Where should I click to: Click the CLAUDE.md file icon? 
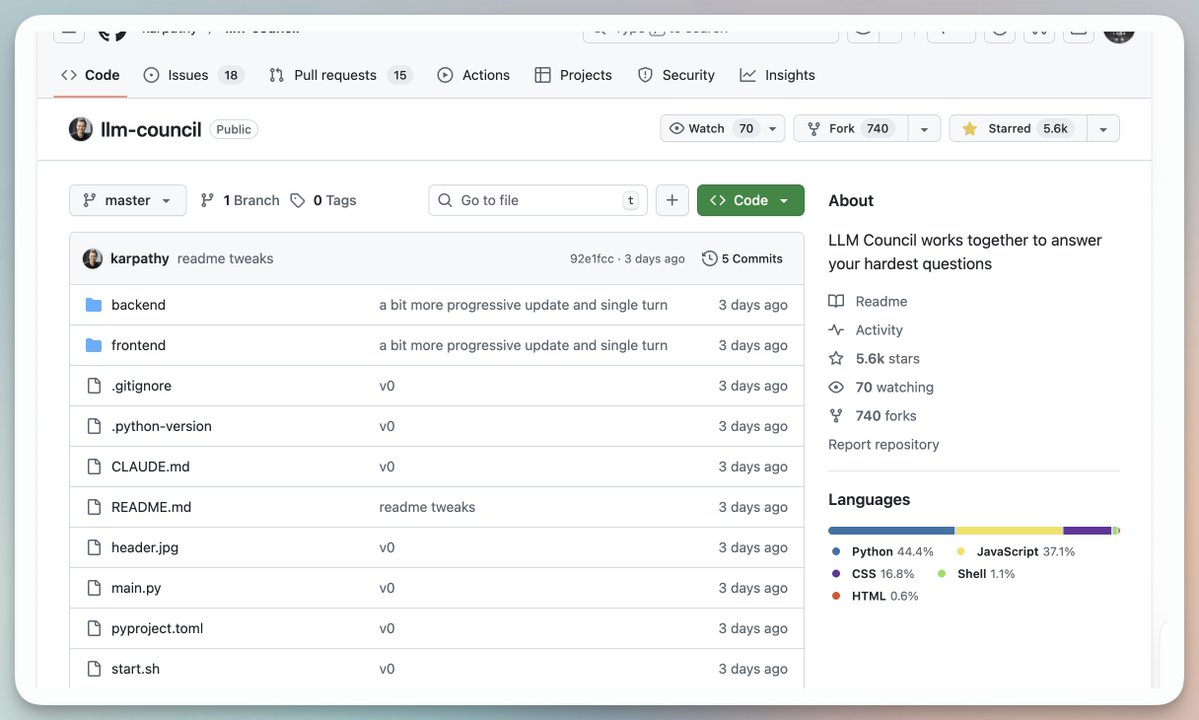94,467
